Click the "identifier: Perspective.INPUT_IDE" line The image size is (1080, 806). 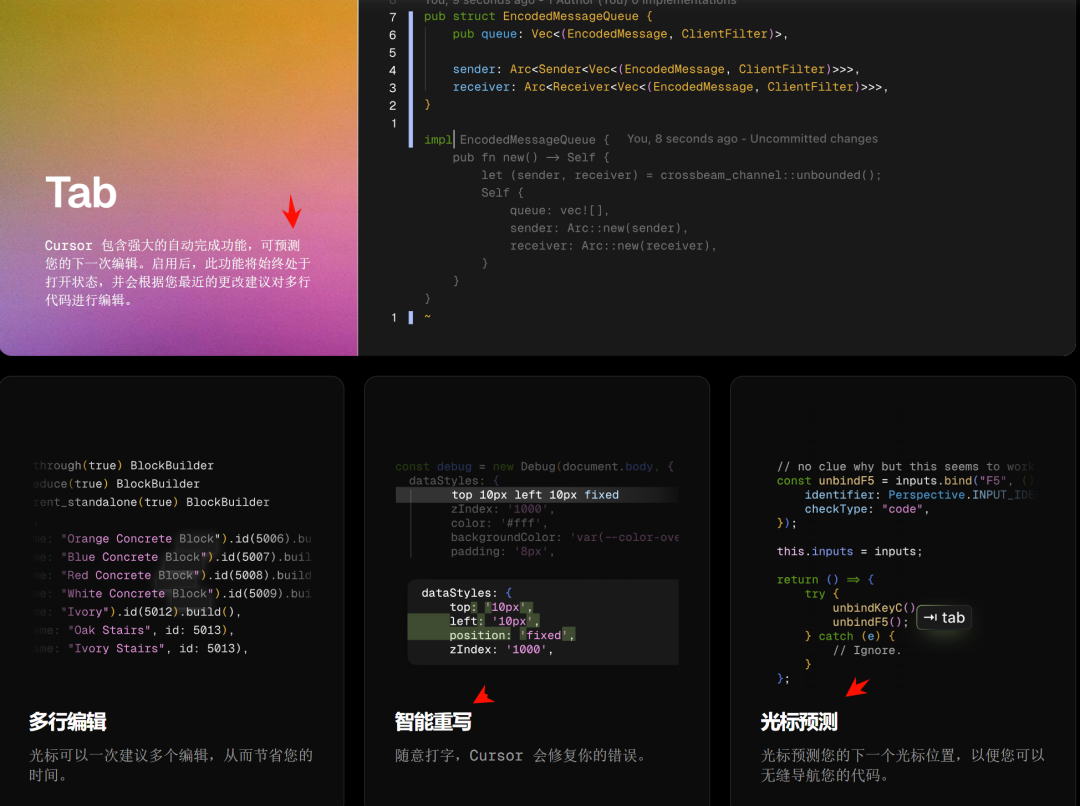pyautogui.click(x=920, y=495)
